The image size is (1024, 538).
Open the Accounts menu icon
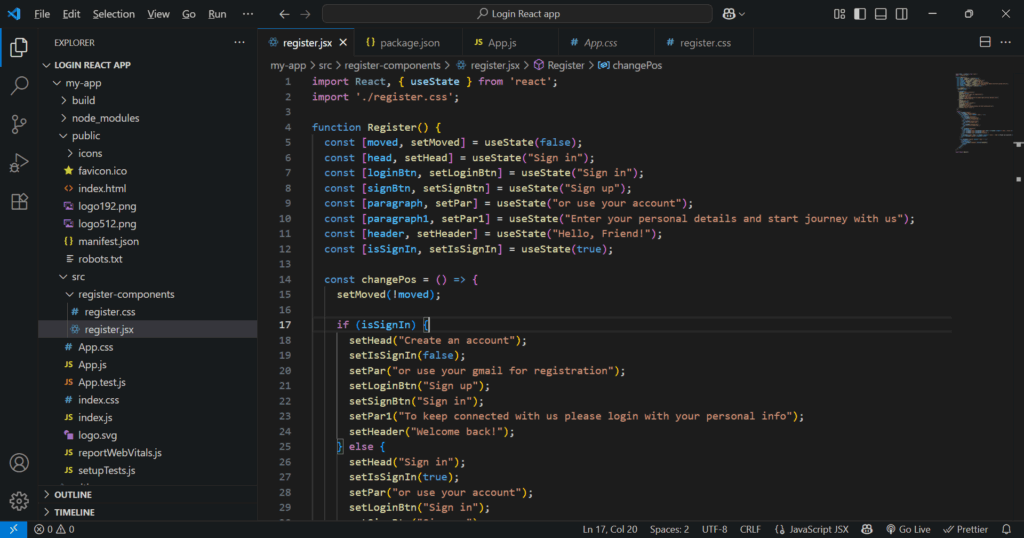[x=18, y=463]
